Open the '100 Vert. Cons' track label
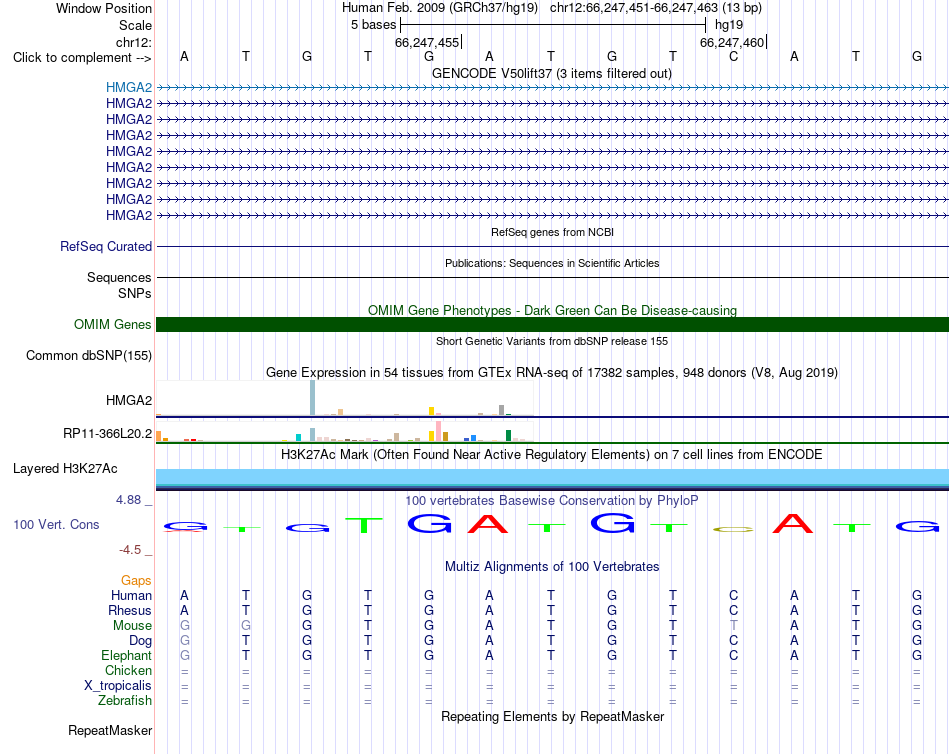Screen dimensions: 950x754 click(56, 524)
